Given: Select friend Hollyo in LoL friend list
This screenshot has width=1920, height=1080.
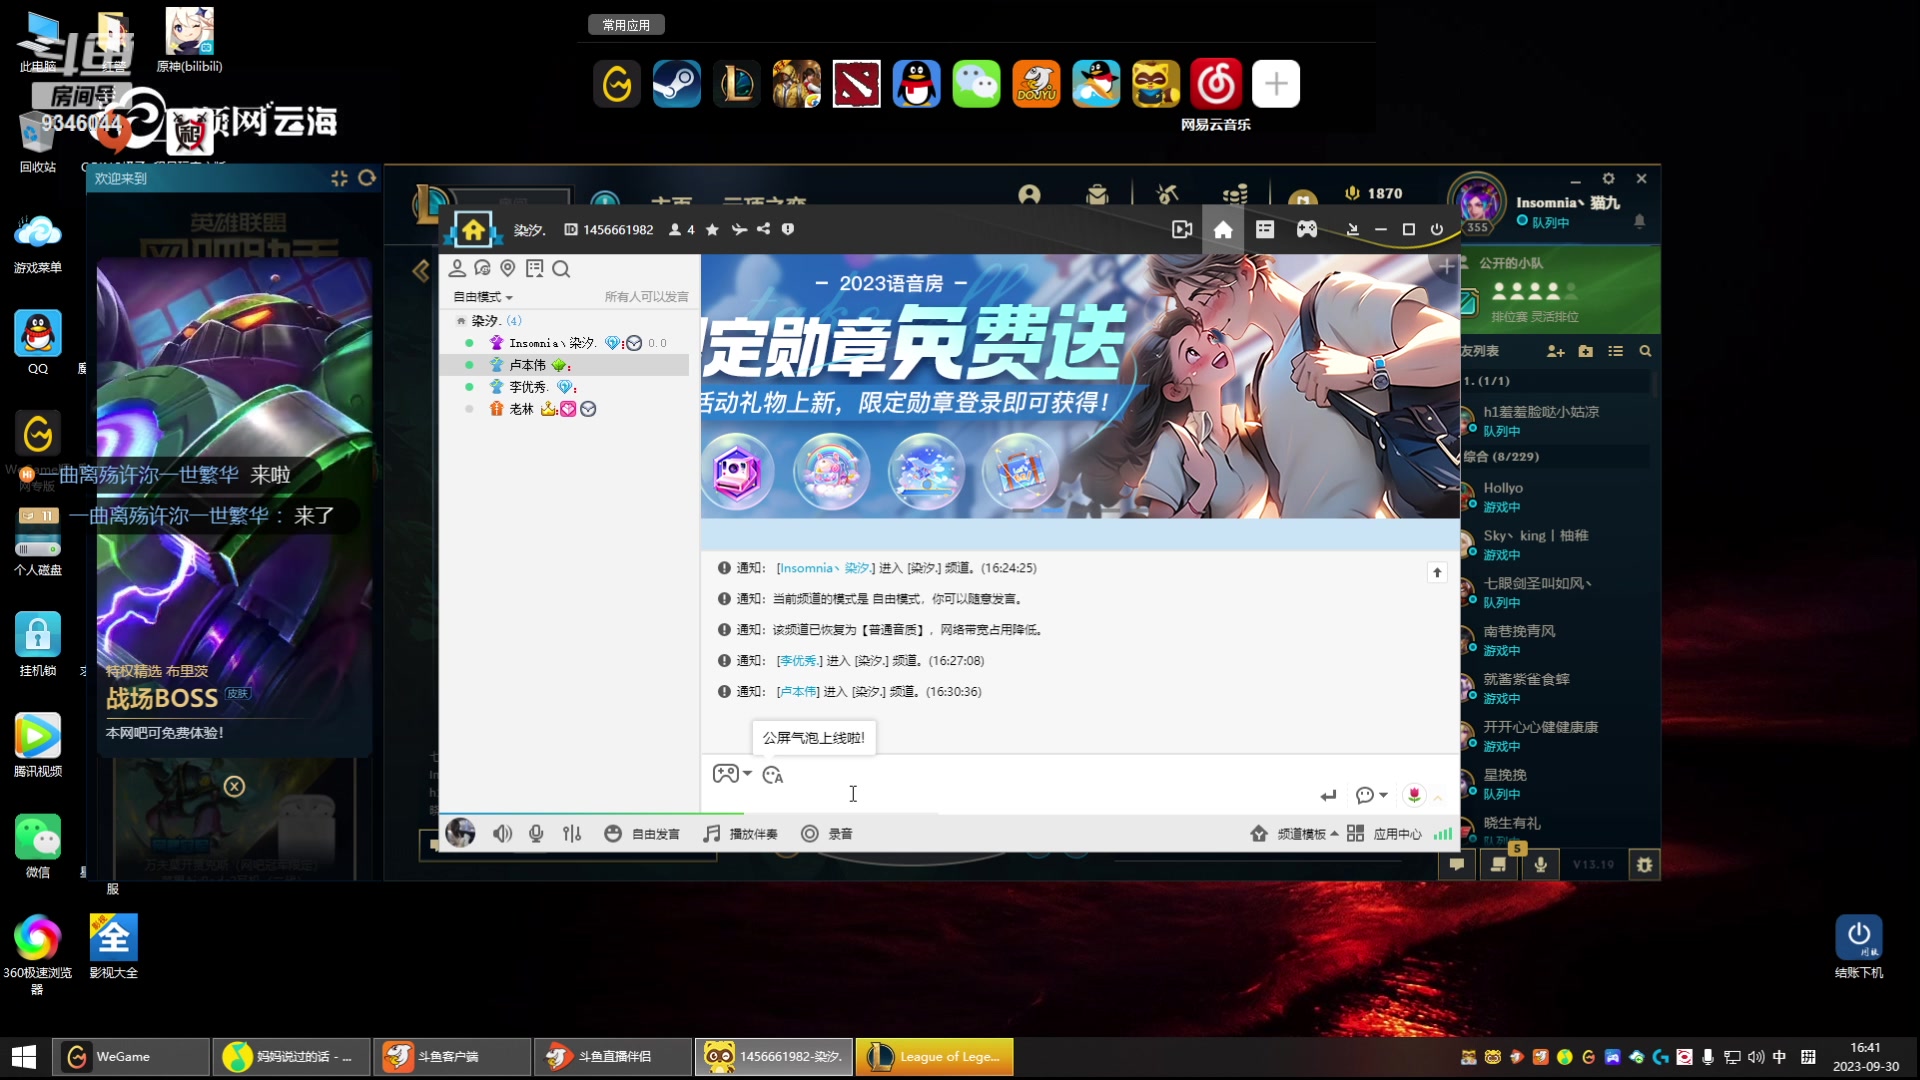Looking at the screenshot, I should coord(1555,497).
